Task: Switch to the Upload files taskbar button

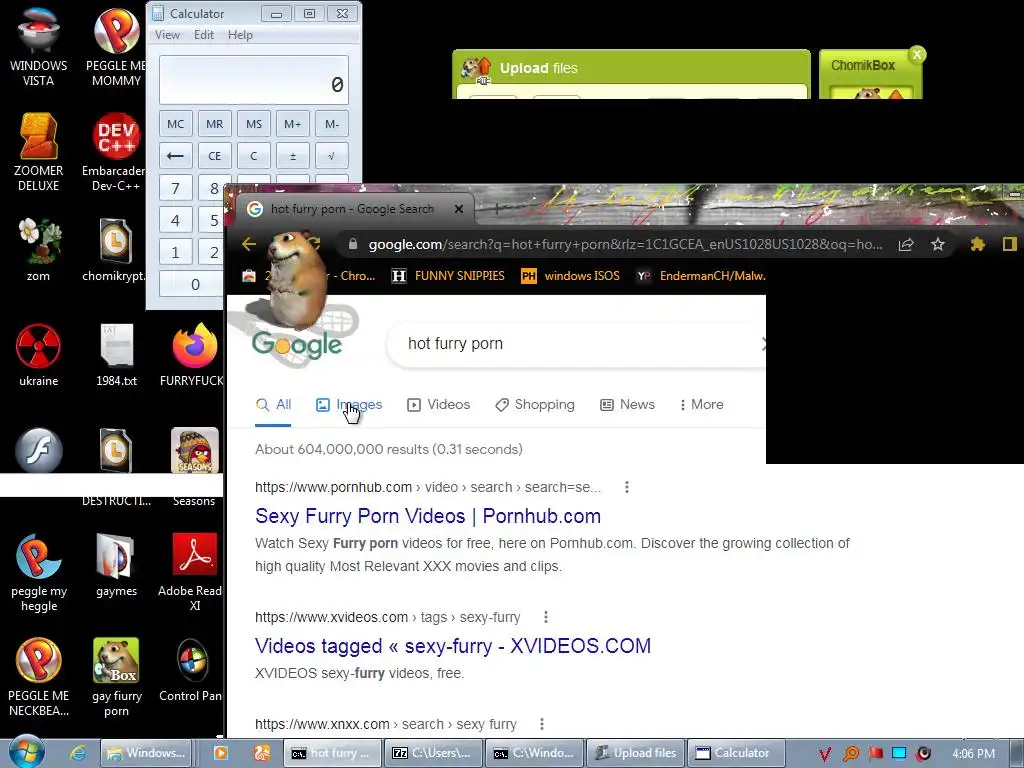Action: pos(636,753)
